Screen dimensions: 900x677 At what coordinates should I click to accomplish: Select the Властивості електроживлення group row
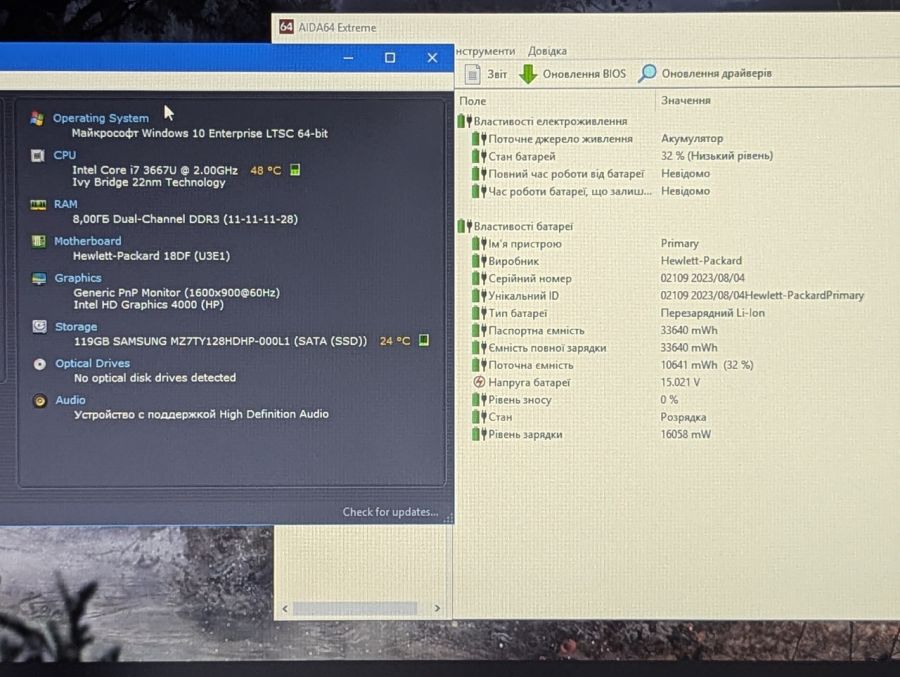pyautogui.click(x=542, y=121)
